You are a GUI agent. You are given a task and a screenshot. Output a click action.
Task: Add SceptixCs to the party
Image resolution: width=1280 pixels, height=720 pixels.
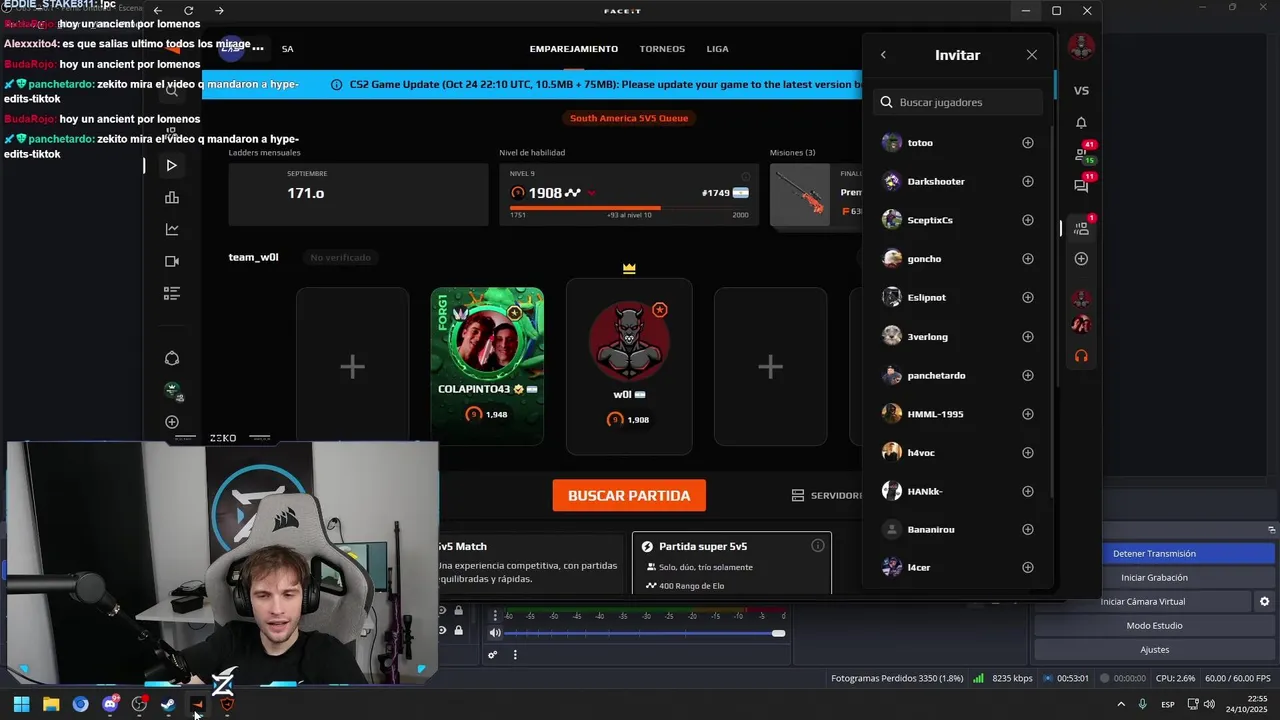[x=1028, y=220]
